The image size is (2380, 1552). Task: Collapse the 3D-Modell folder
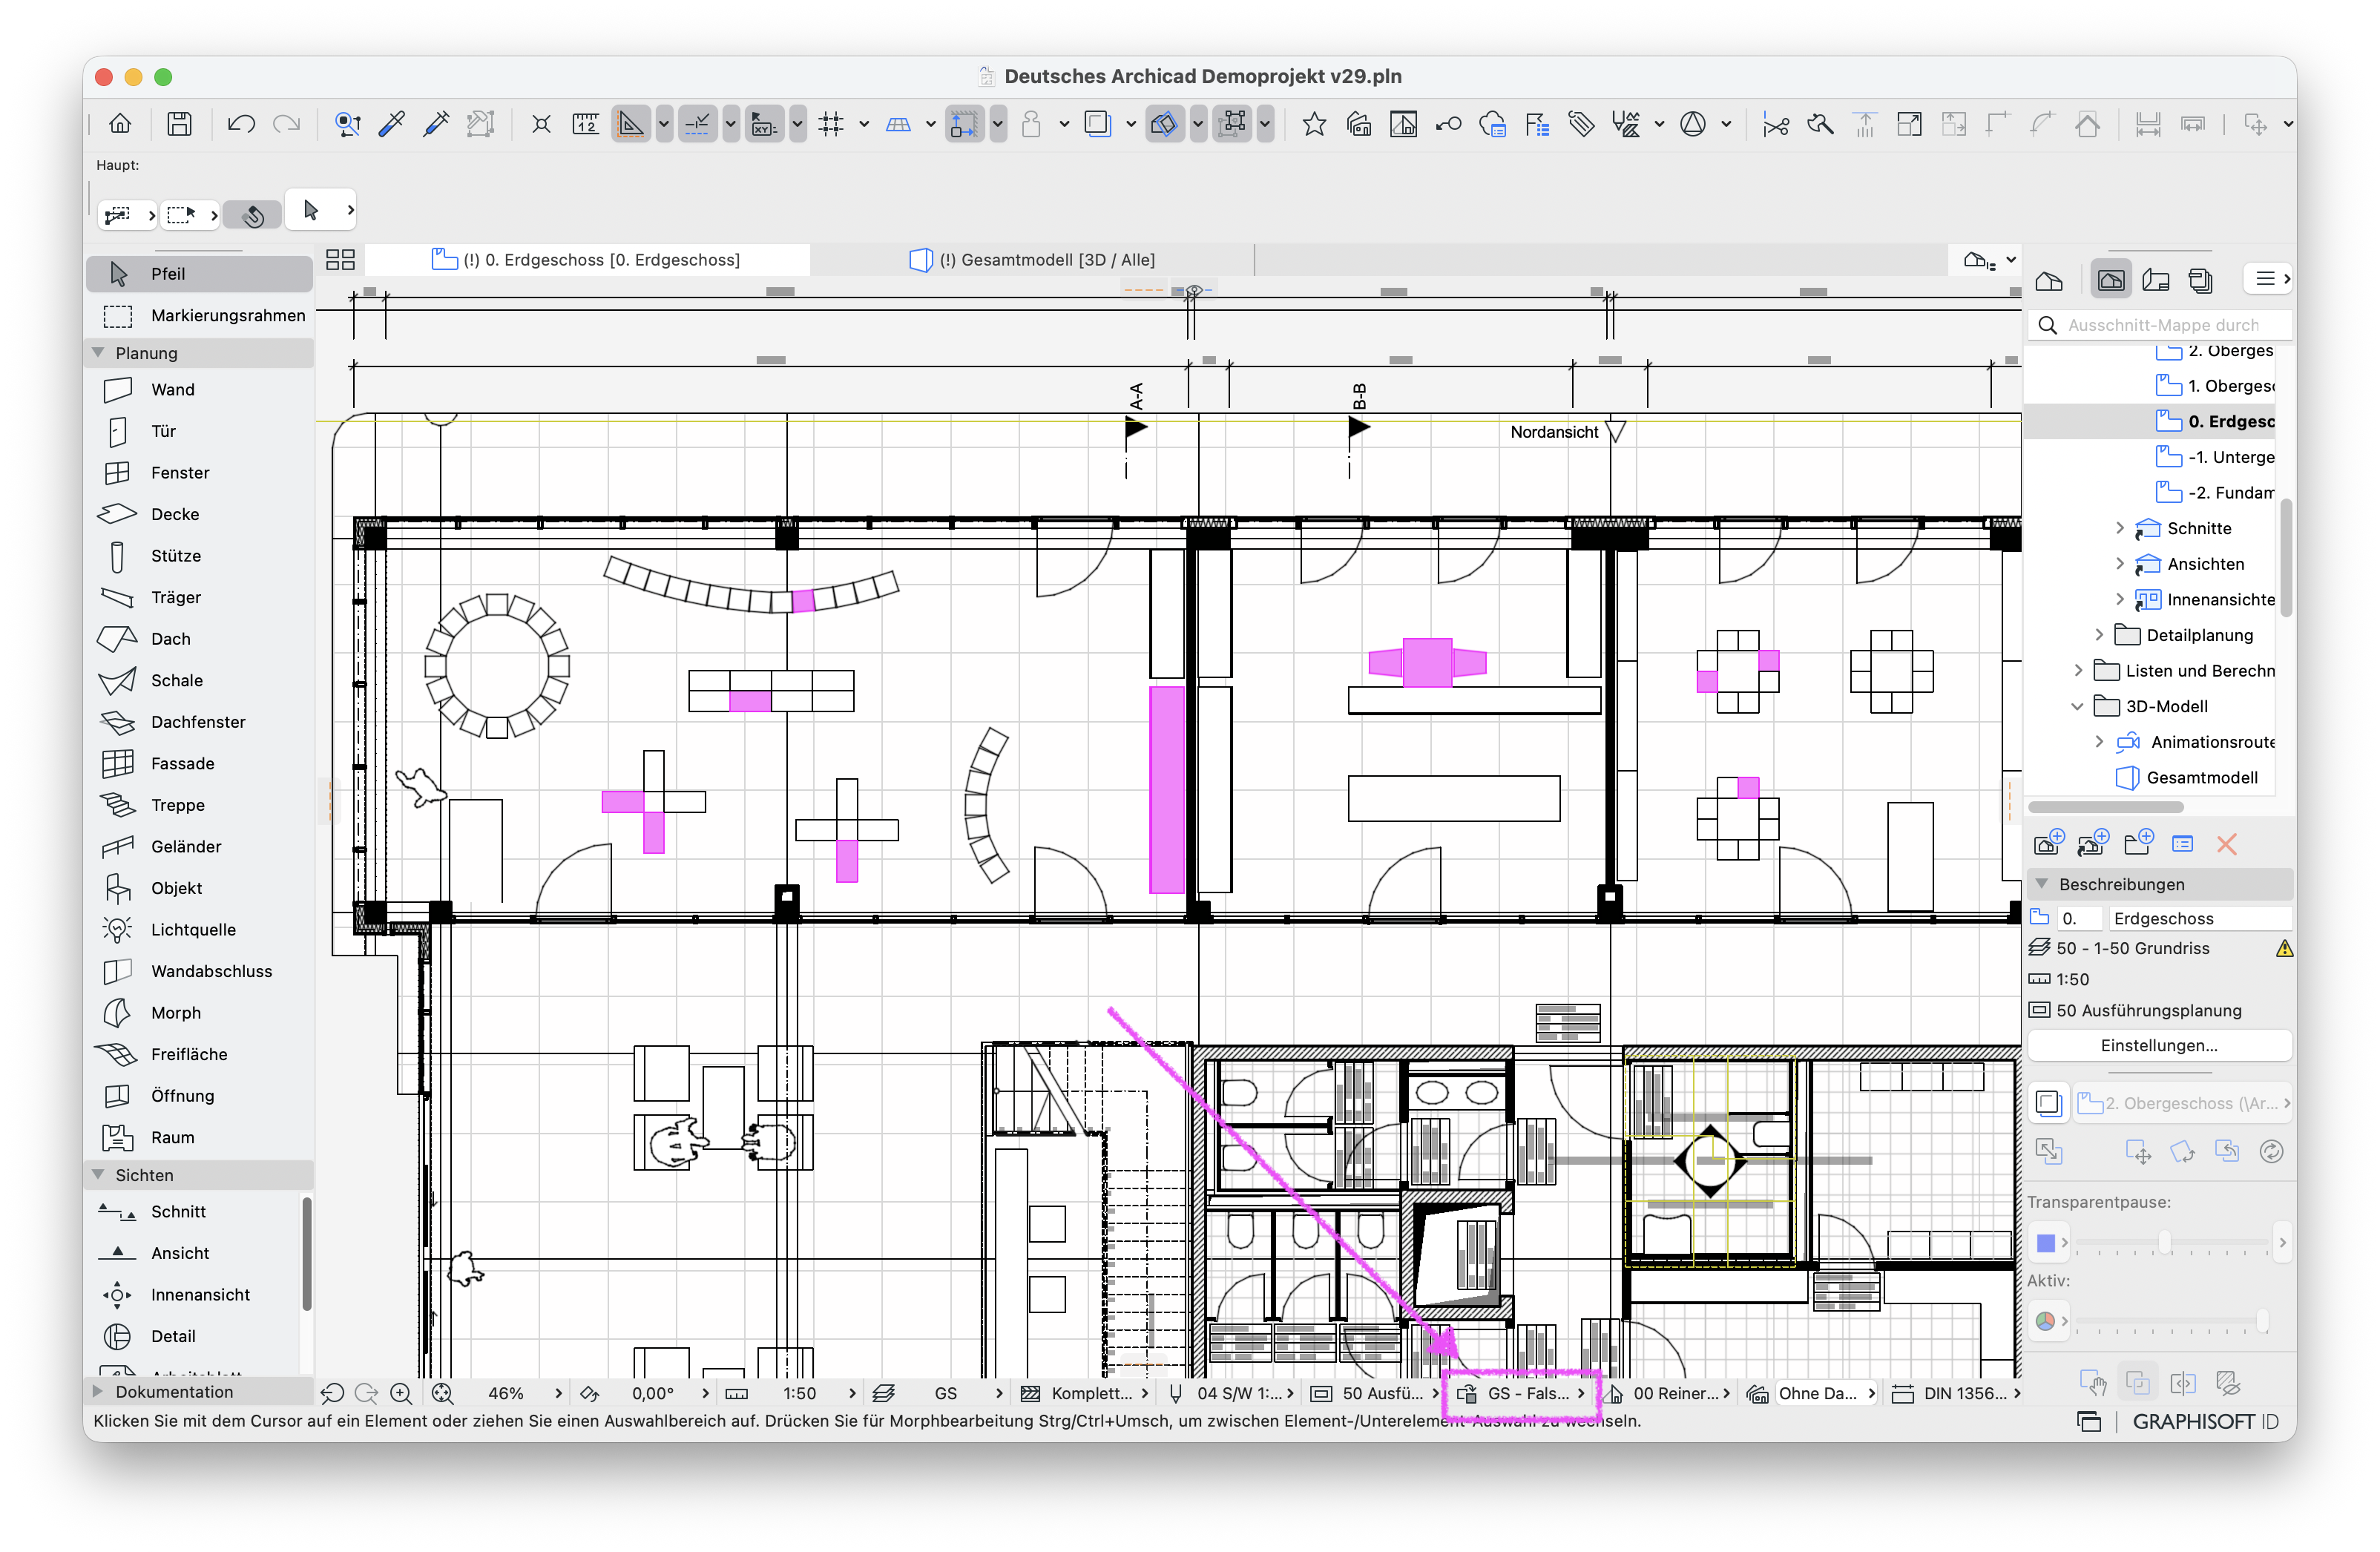[2078, 707]
